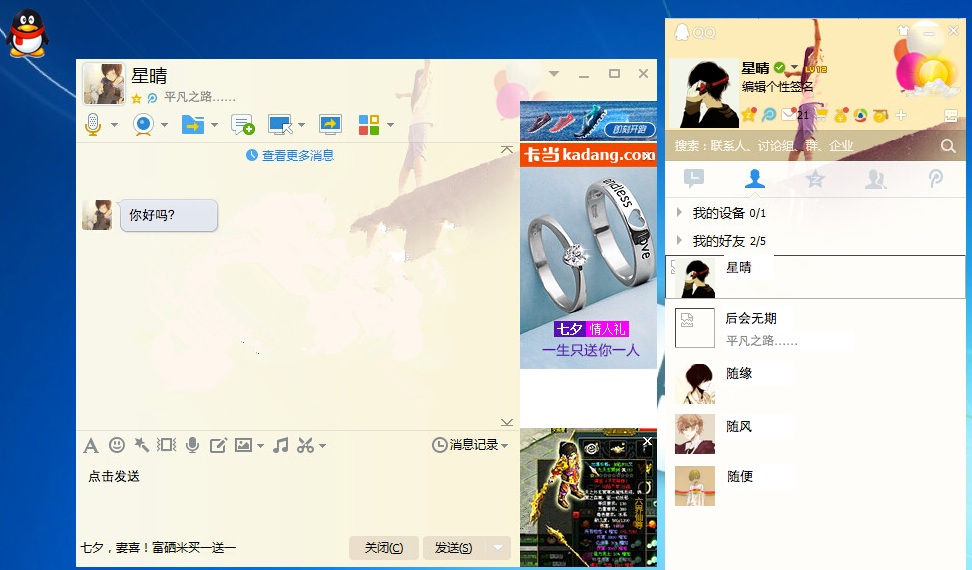Open the graduation cap help icon

(880, 115)
